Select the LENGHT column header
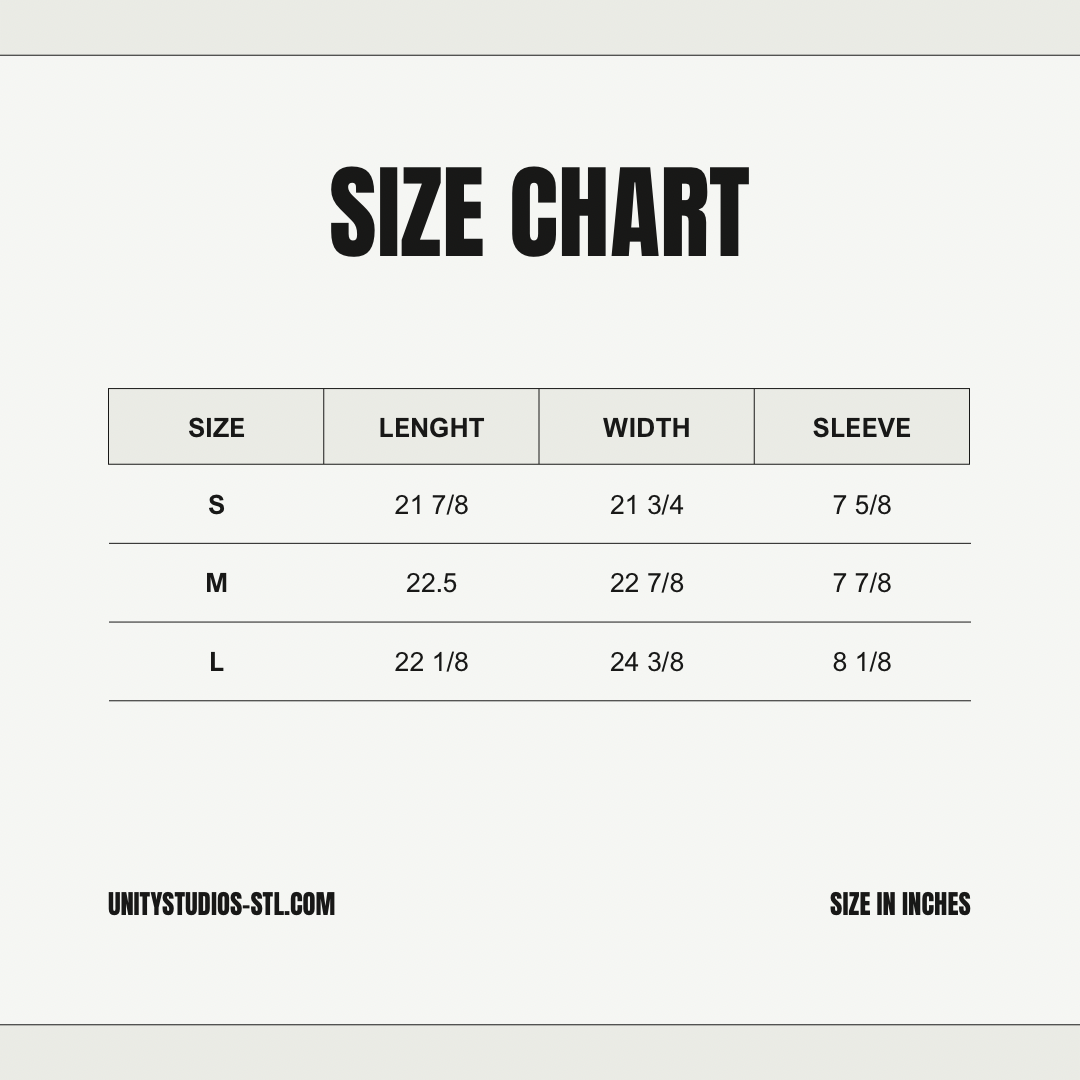1080x1080 pixels. (x=431, y=427)
